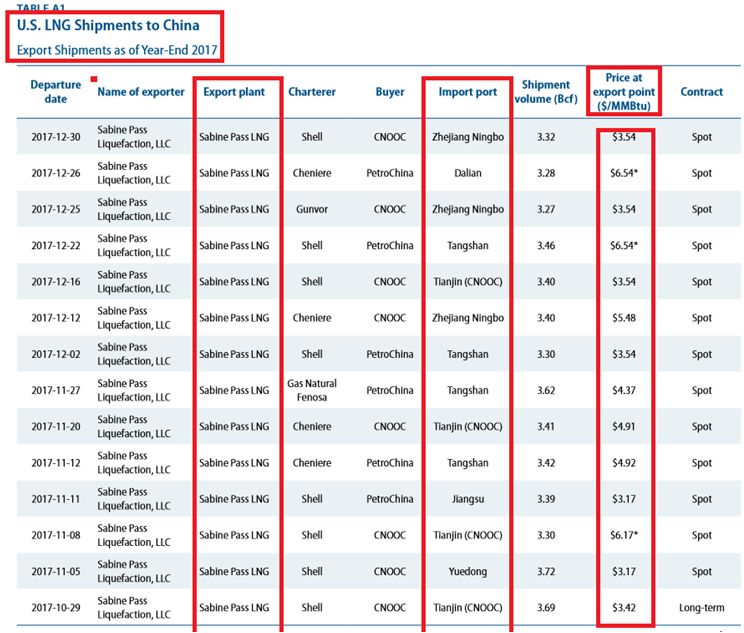Click the departure date 2017-12-02
The height and width of the screenshot is (633, 744).
pyautogui.click(x=56, y=354)
